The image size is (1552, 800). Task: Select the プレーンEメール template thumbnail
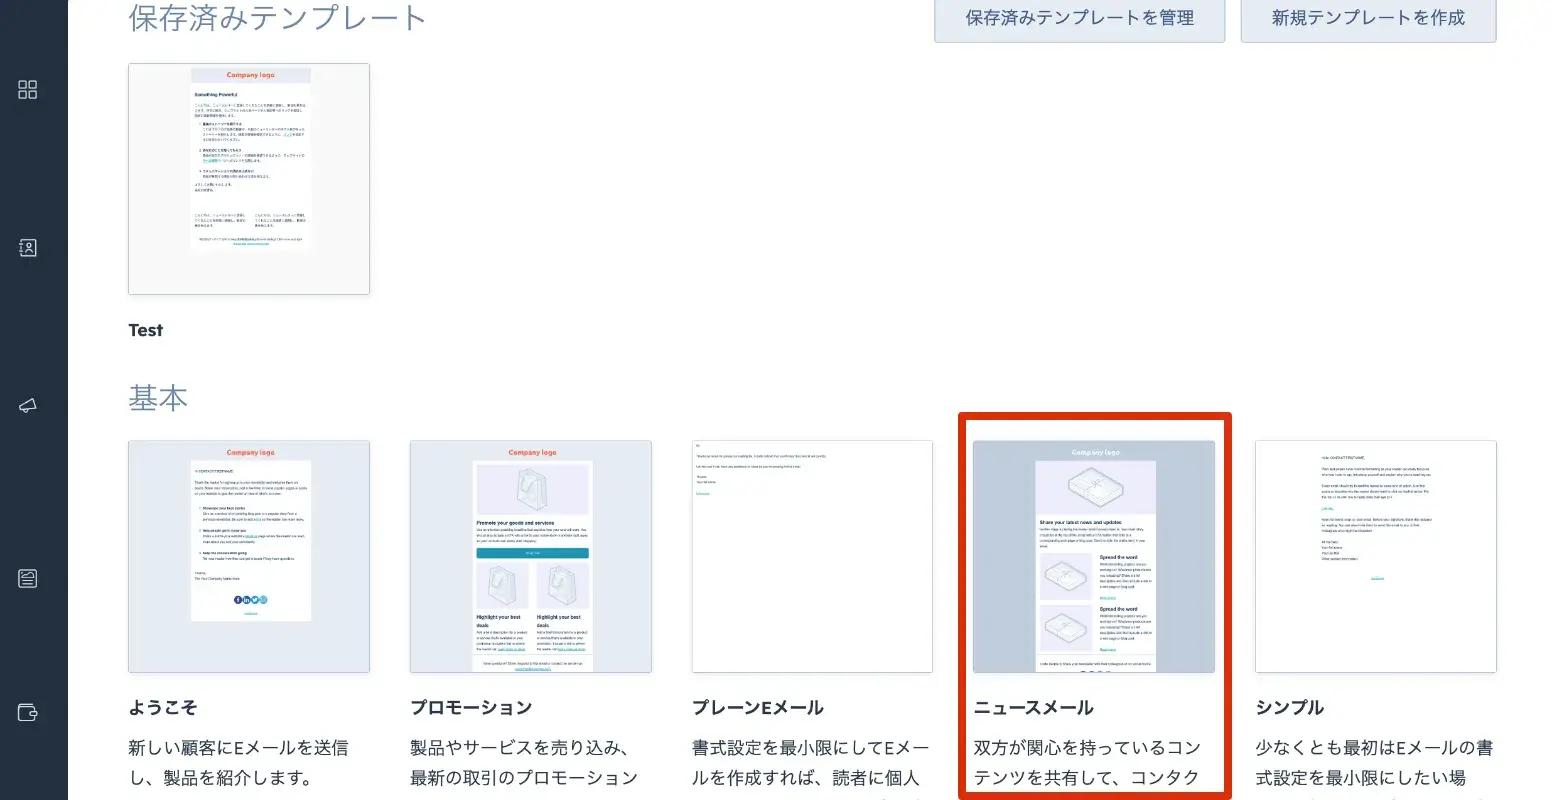pos(813,557)
